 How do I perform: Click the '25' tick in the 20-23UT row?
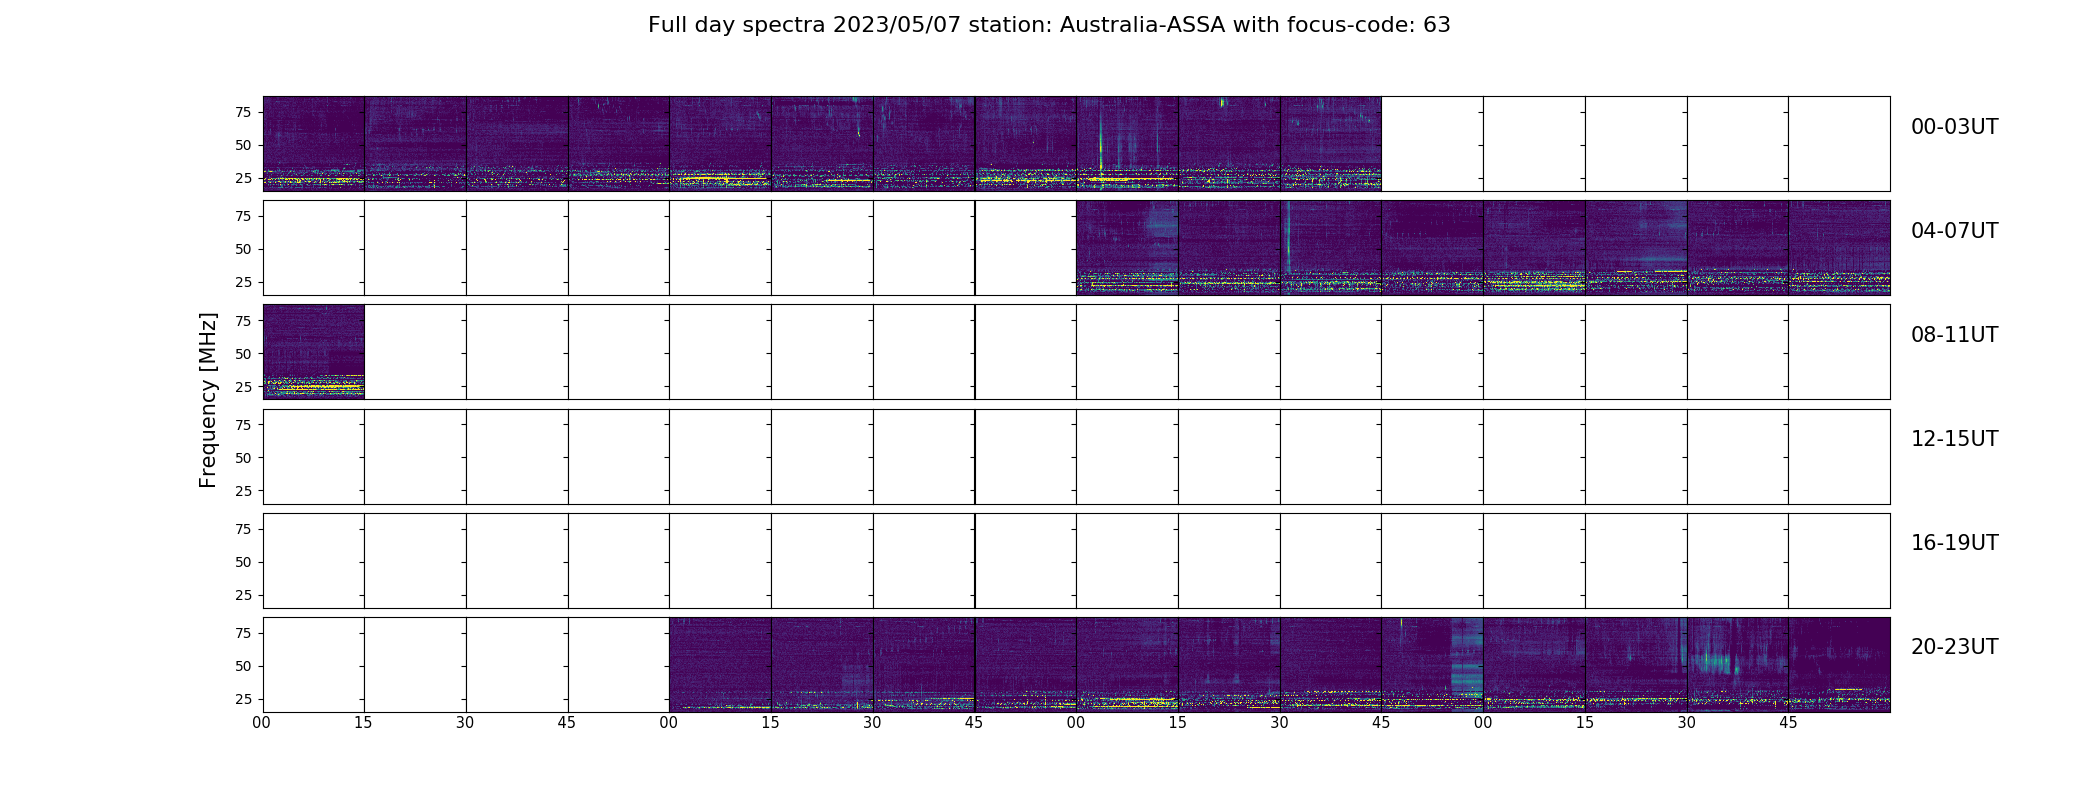point(243,699)
